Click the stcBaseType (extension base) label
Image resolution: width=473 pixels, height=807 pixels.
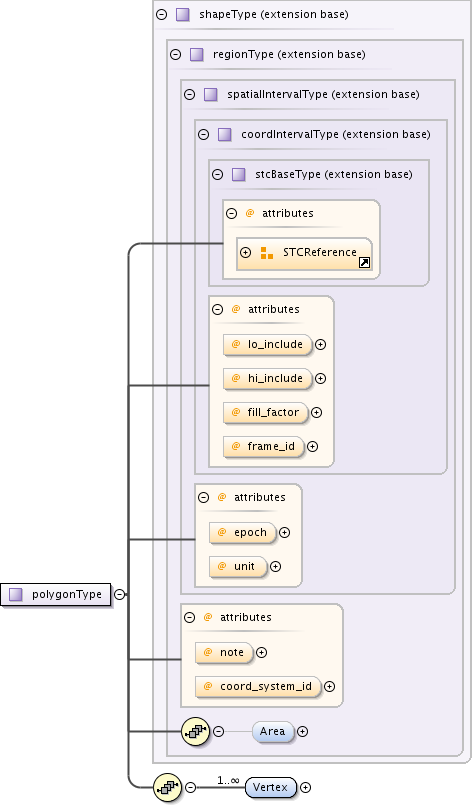tap(334, 174)
